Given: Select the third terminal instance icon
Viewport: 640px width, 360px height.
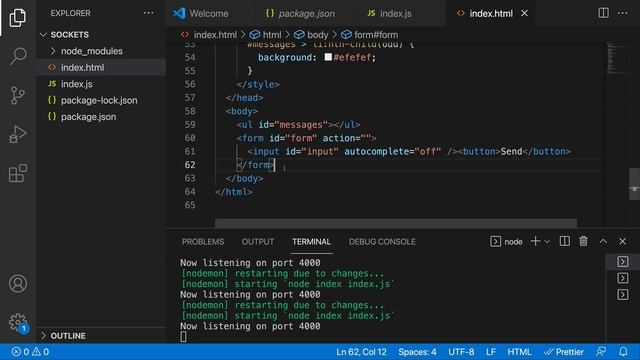Looking at the screenshot, I should [x=622, y=294].
